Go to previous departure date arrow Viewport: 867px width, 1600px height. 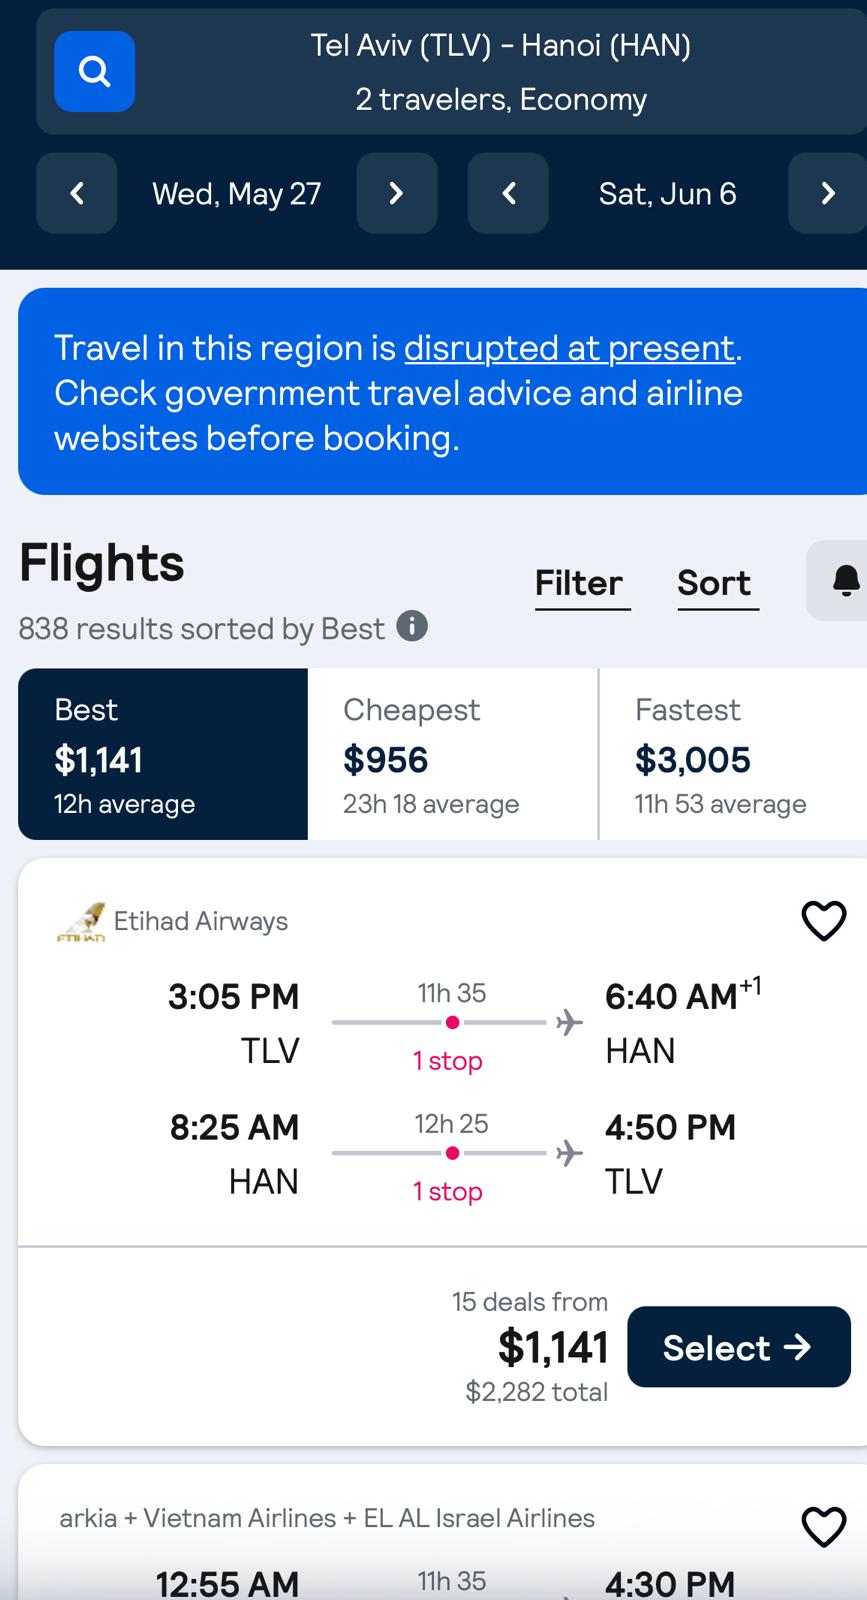click(x=77, y=193)
